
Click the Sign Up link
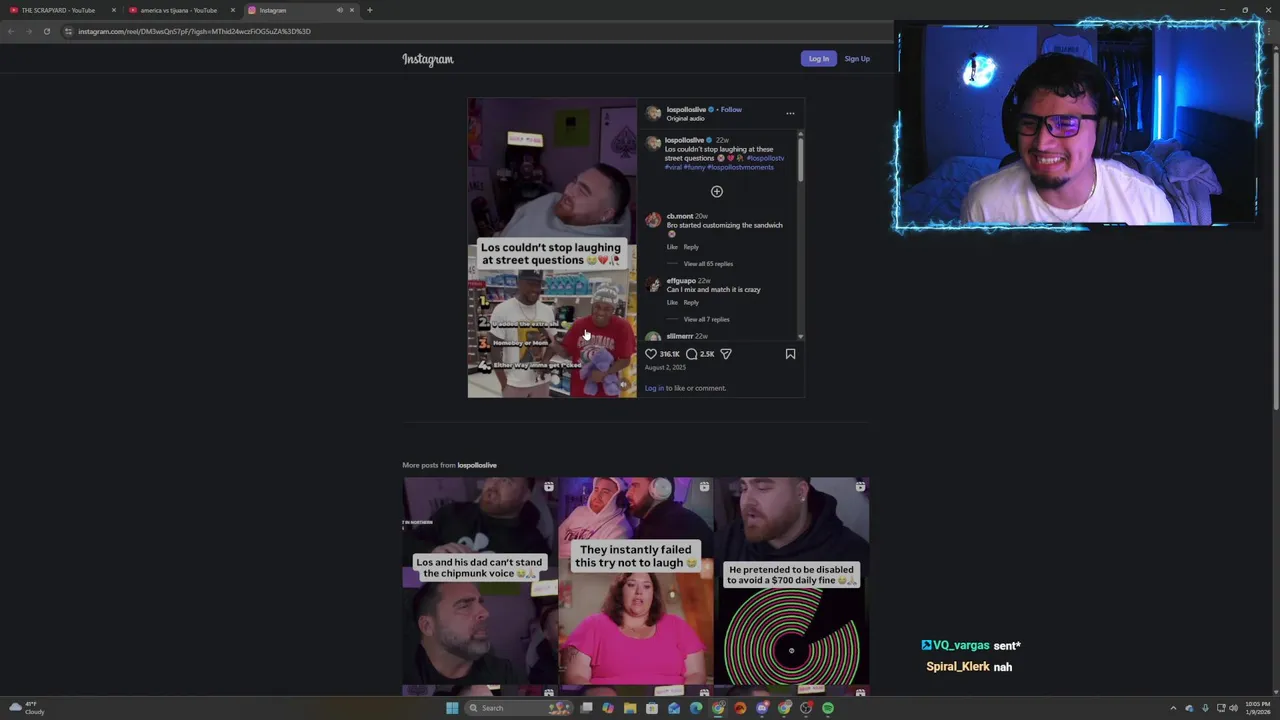(x=857, y=59)
